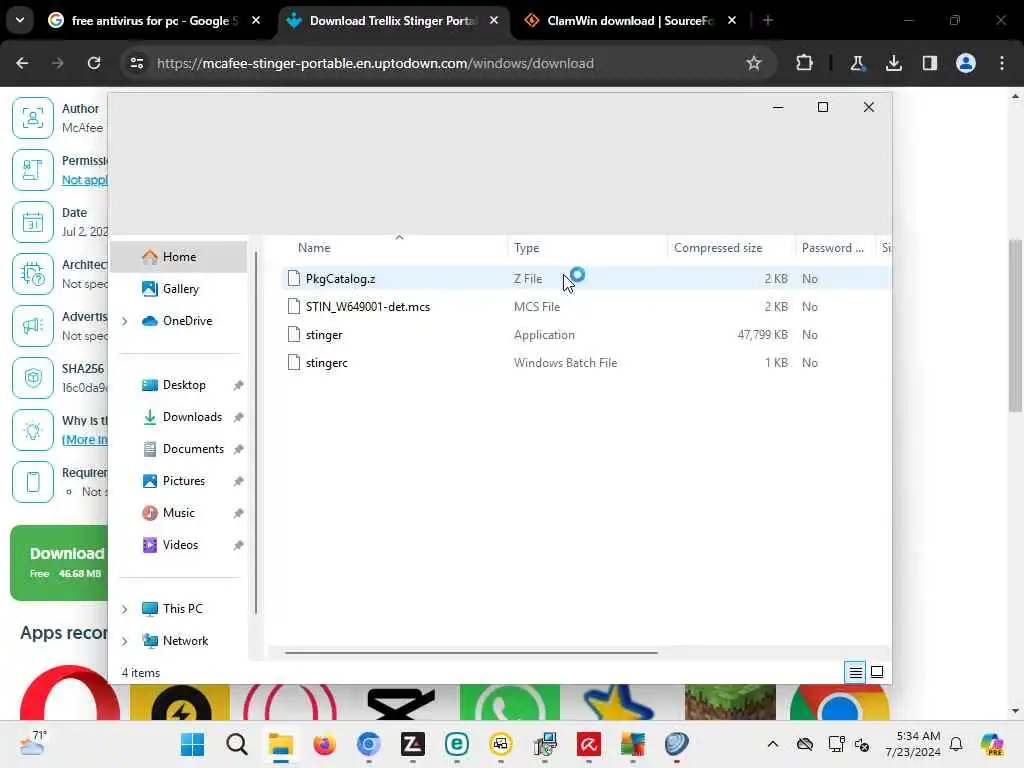Bookmark this page with the star
The width and height of the screenshot is (1024, 768).
coord(754,63)
